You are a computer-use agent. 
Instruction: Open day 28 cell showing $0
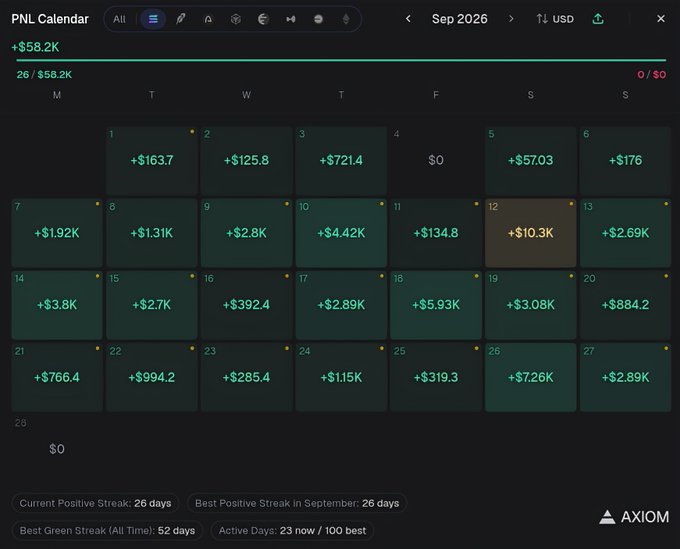pyautogui.click(x=57, y=449)
